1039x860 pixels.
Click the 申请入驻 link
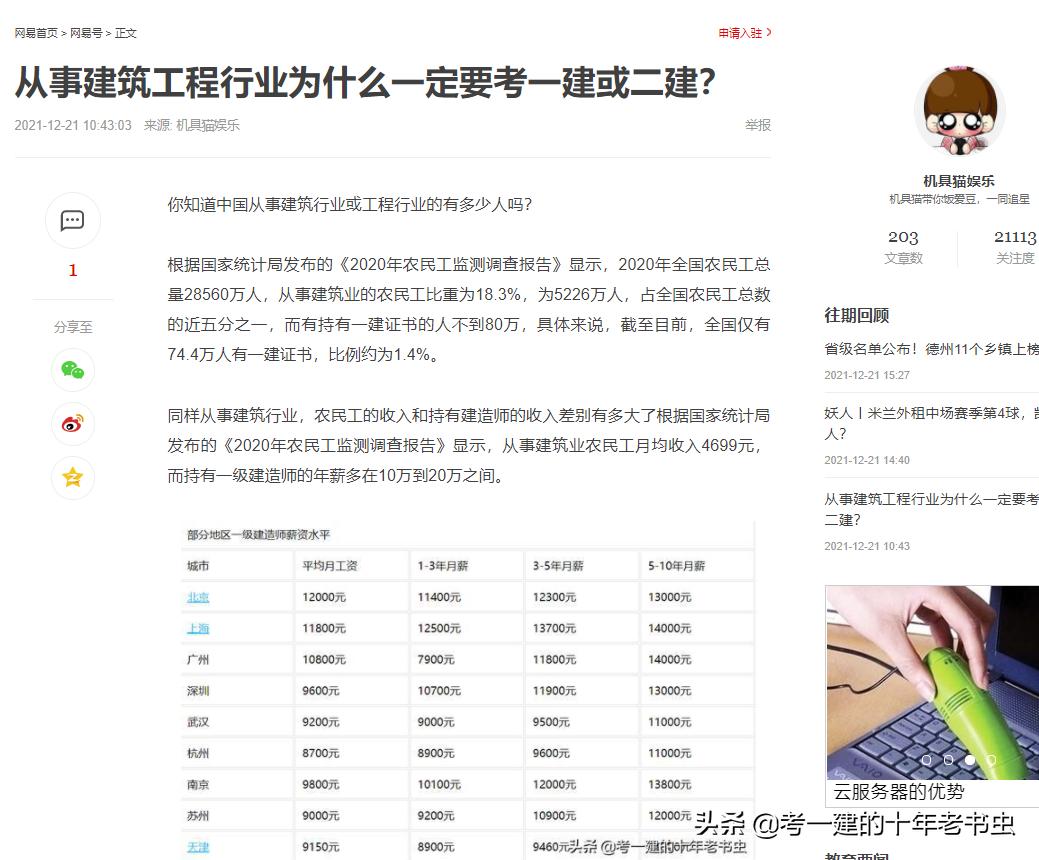(738, 32)
